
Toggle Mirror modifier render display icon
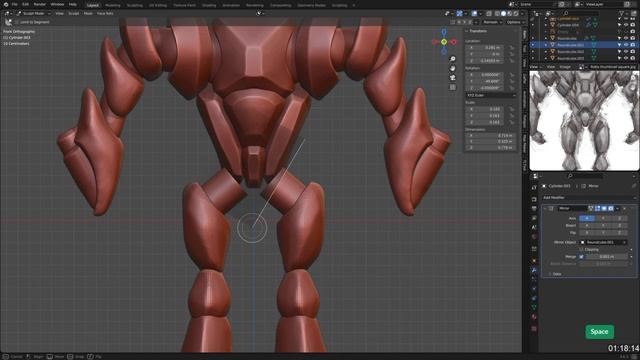point(611,209)
